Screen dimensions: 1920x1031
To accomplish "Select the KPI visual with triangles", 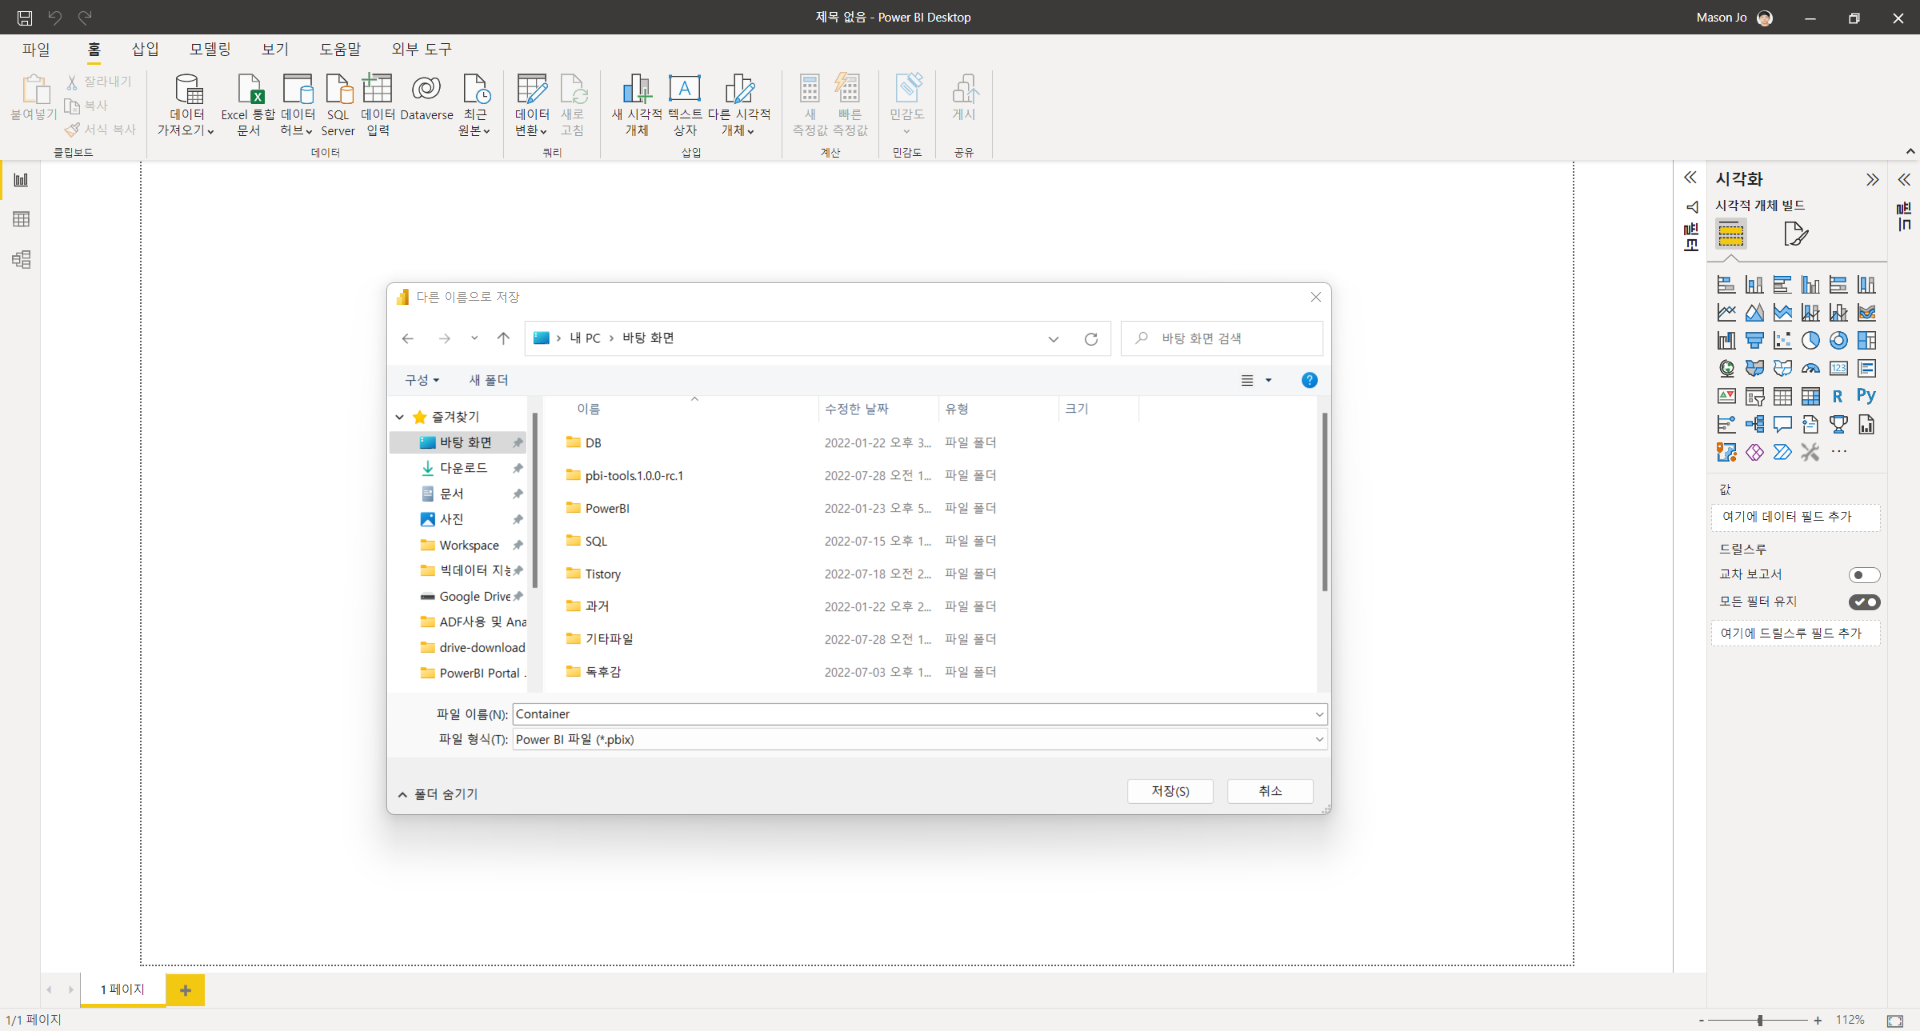I will tap(1726, 397).
